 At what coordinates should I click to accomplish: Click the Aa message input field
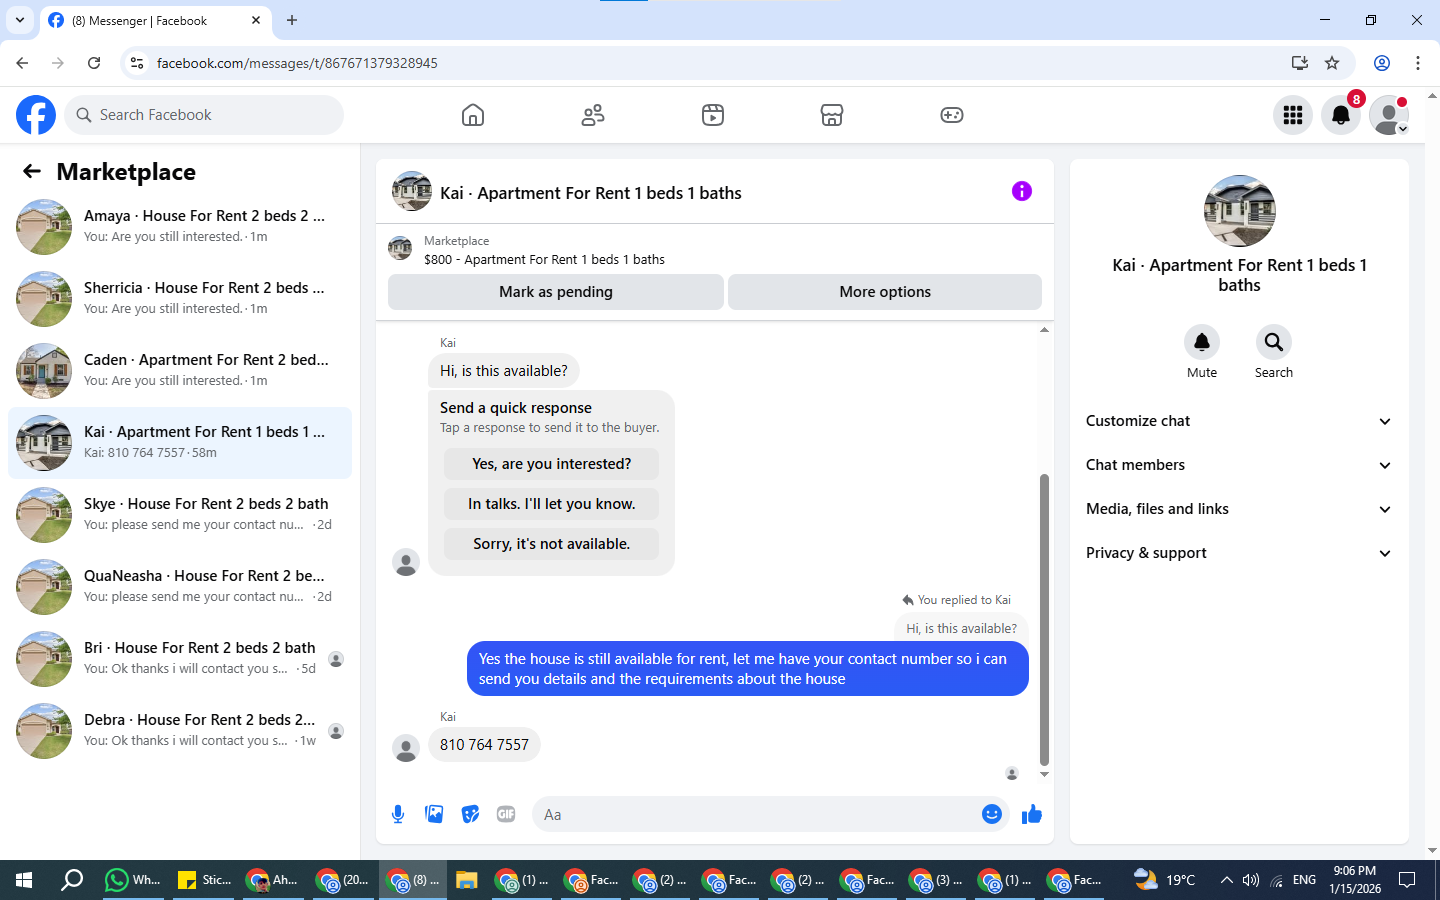click(770, 814)
